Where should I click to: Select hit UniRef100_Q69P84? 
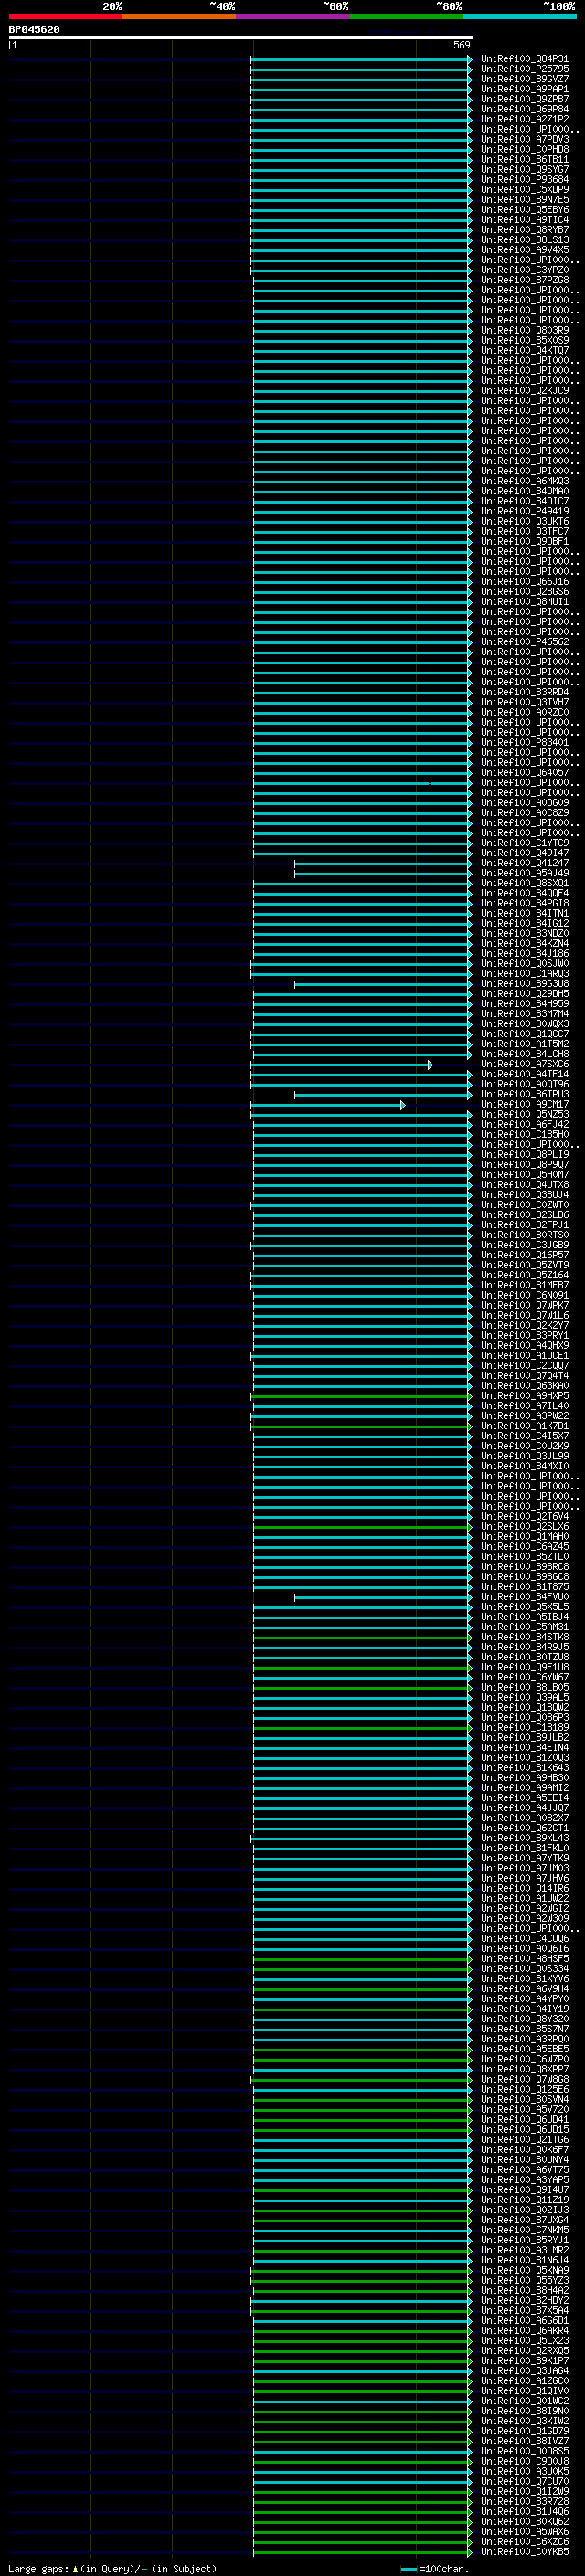point(524,109)
